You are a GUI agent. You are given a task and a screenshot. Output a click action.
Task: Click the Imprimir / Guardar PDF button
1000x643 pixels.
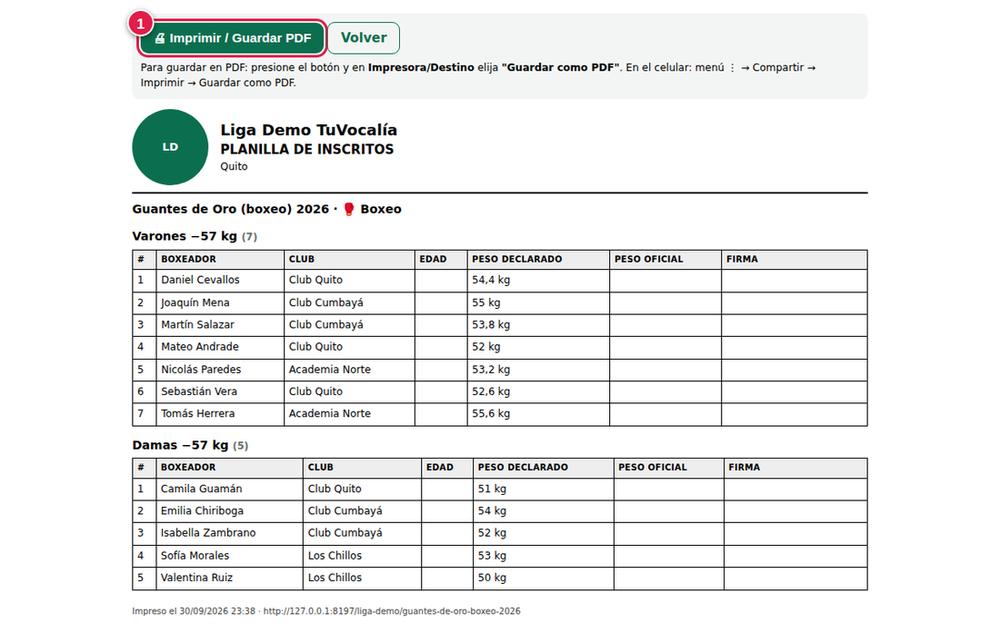click(x=232, y=38)
